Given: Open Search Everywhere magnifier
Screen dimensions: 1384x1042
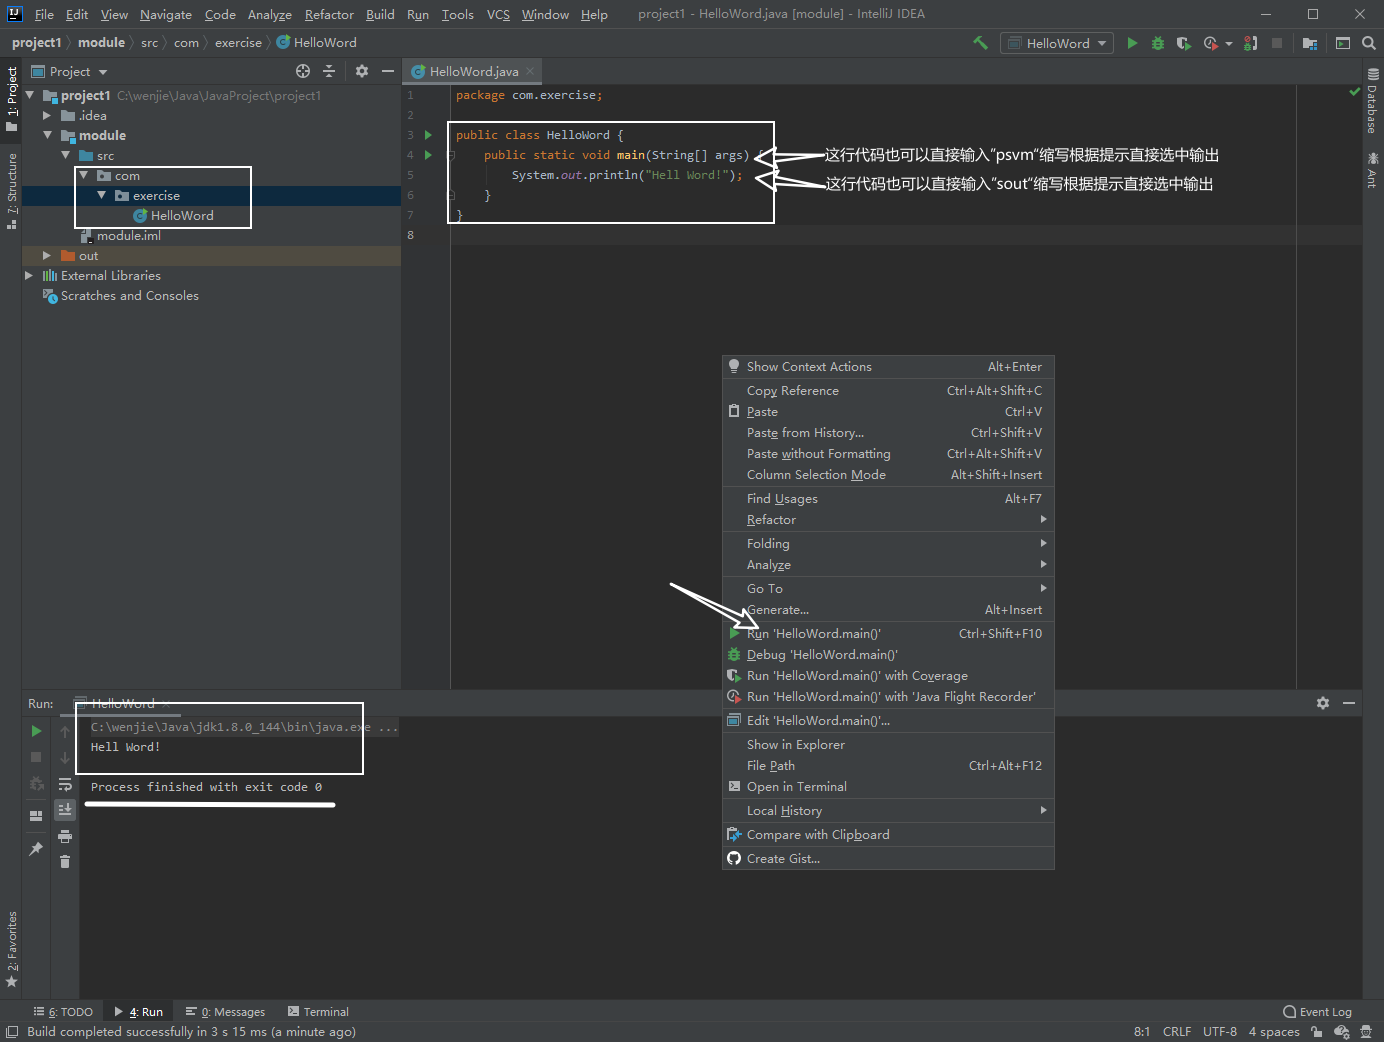Looking at the screenshot, I should pos(1369,43).
